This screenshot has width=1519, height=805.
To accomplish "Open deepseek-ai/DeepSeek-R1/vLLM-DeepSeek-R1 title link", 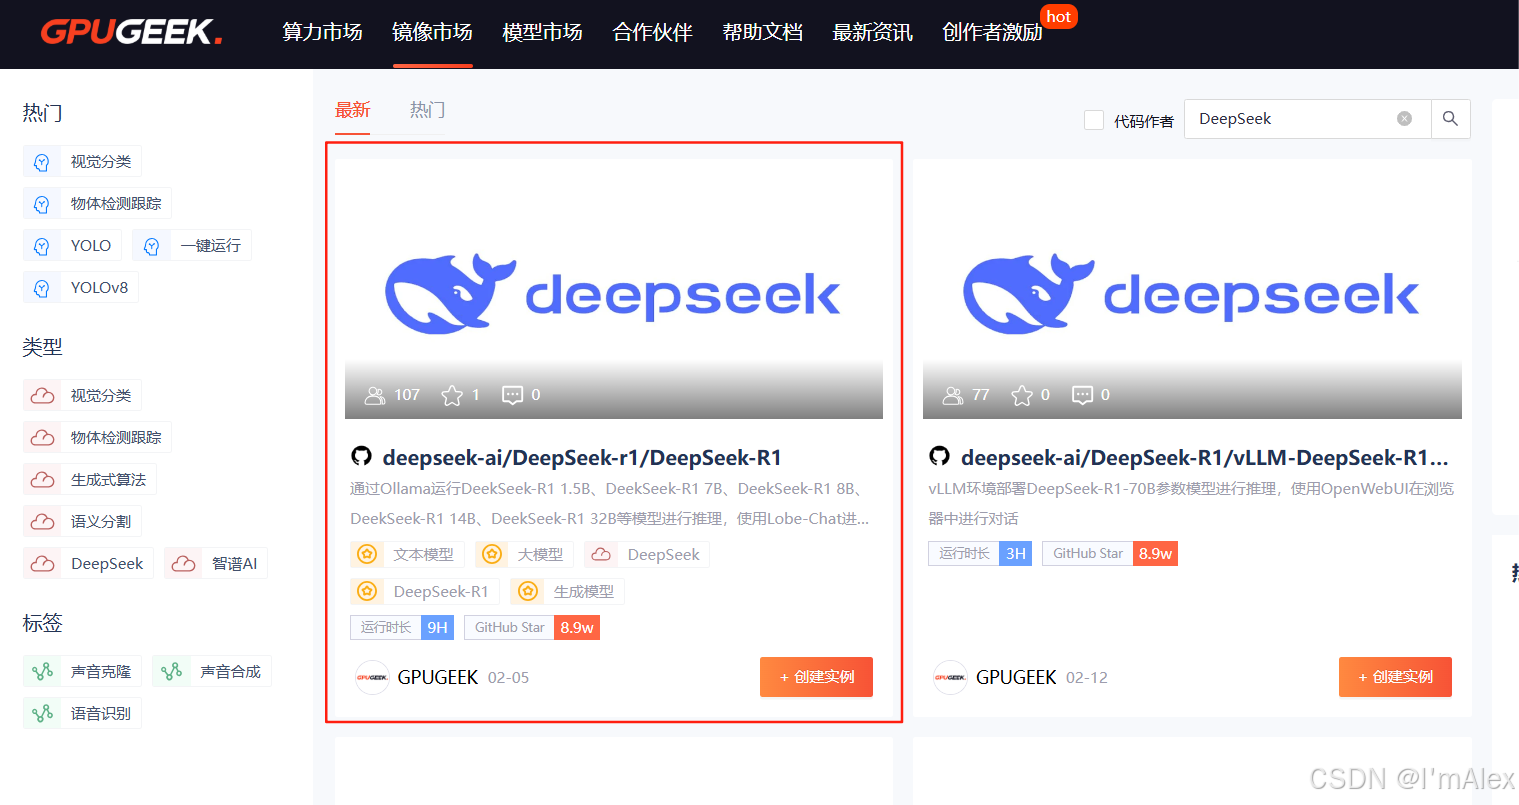I will click(x=1205, y=458).
